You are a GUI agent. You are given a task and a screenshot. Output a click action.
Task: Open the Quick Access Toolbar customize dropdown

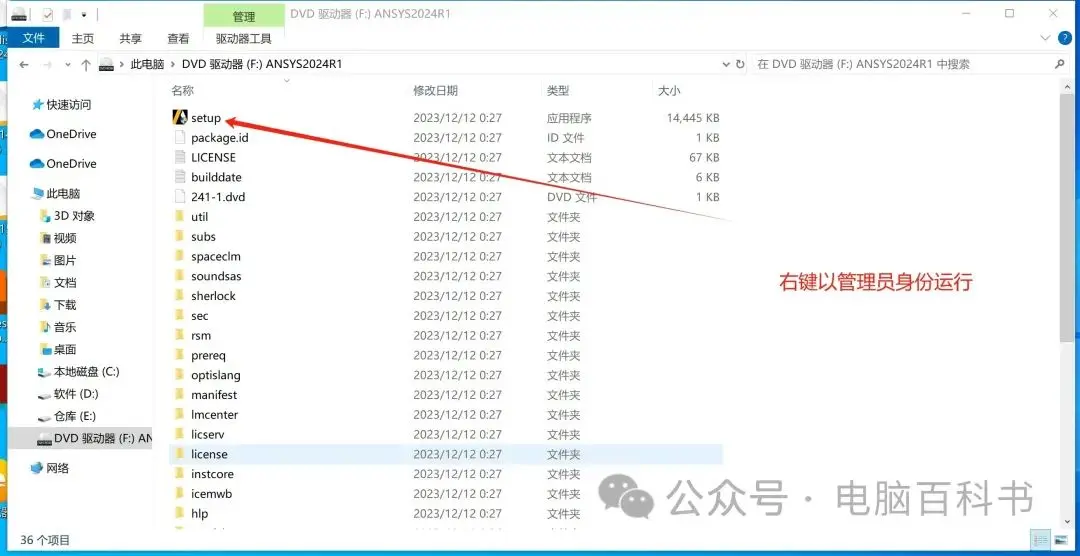(84, 13)
